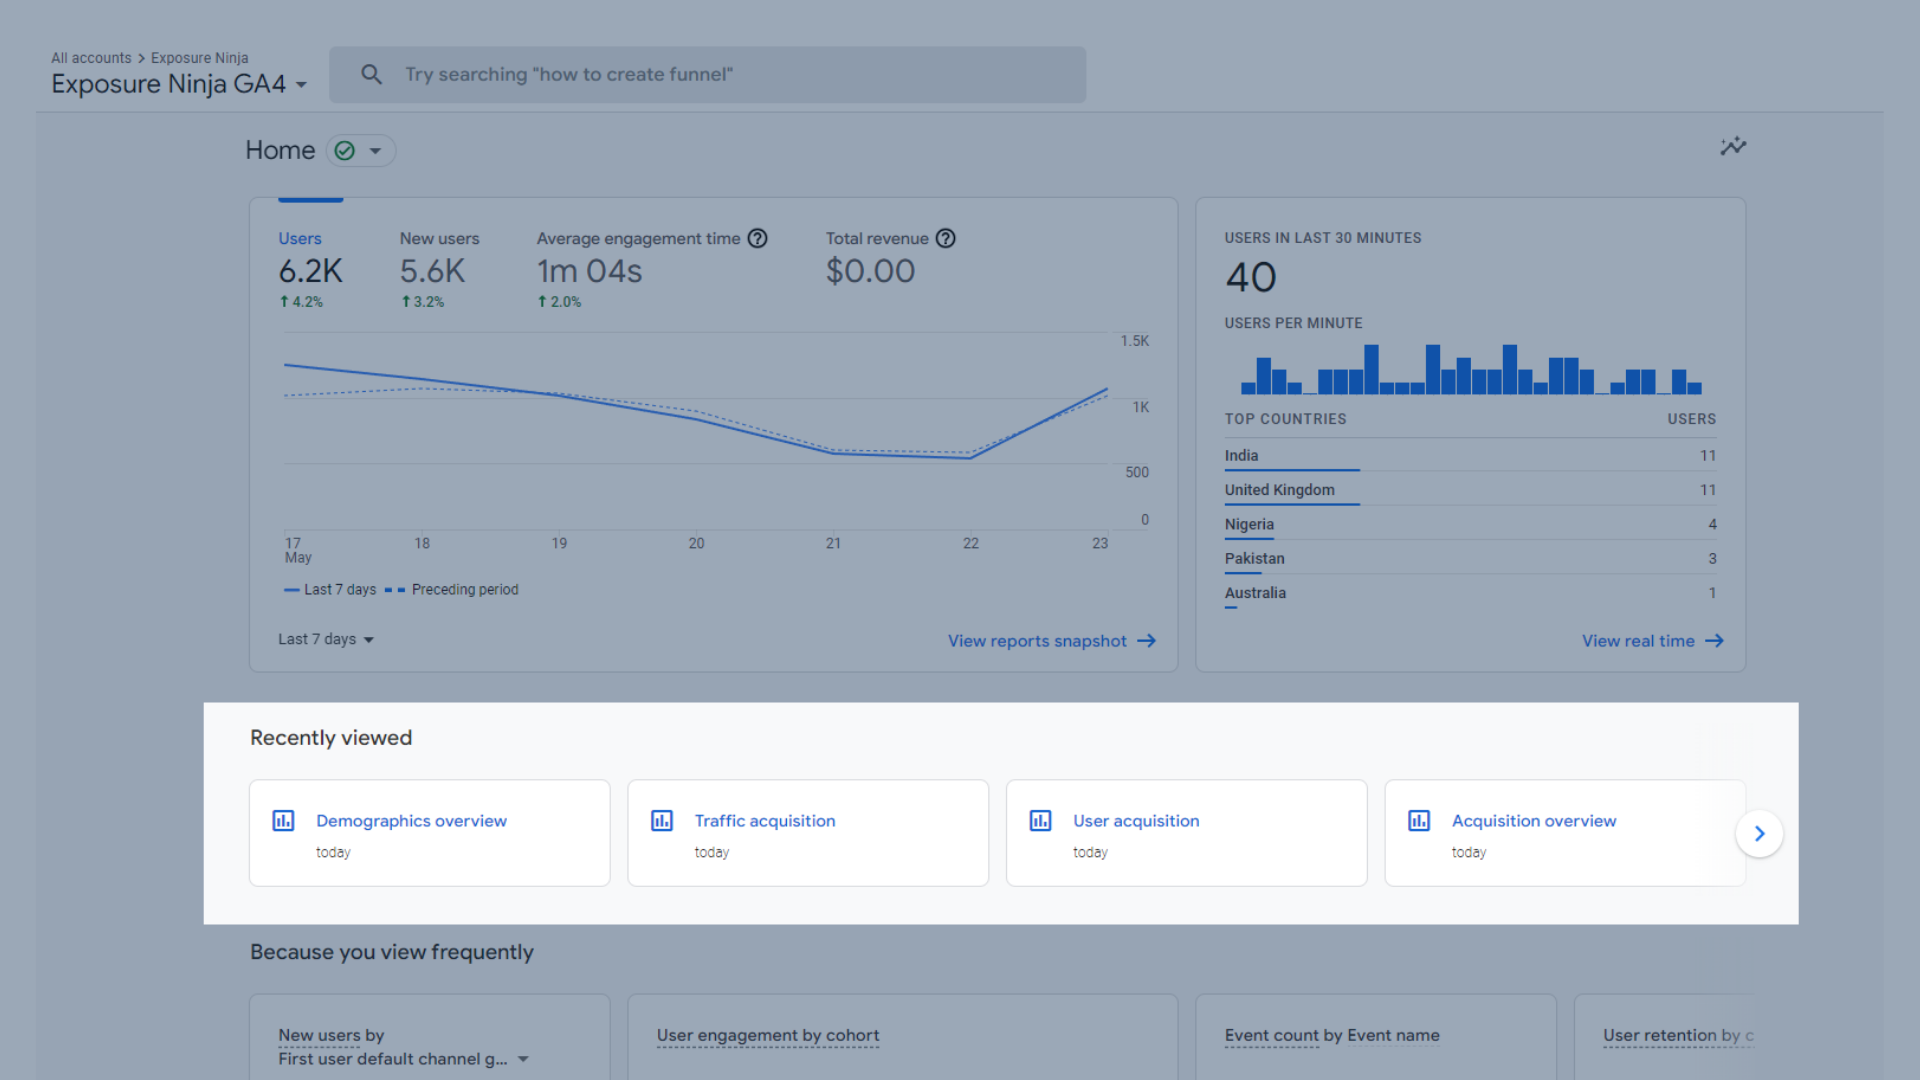Click the search bar magnifier icon
The image size is (1920, 1080).
(371, 74)
